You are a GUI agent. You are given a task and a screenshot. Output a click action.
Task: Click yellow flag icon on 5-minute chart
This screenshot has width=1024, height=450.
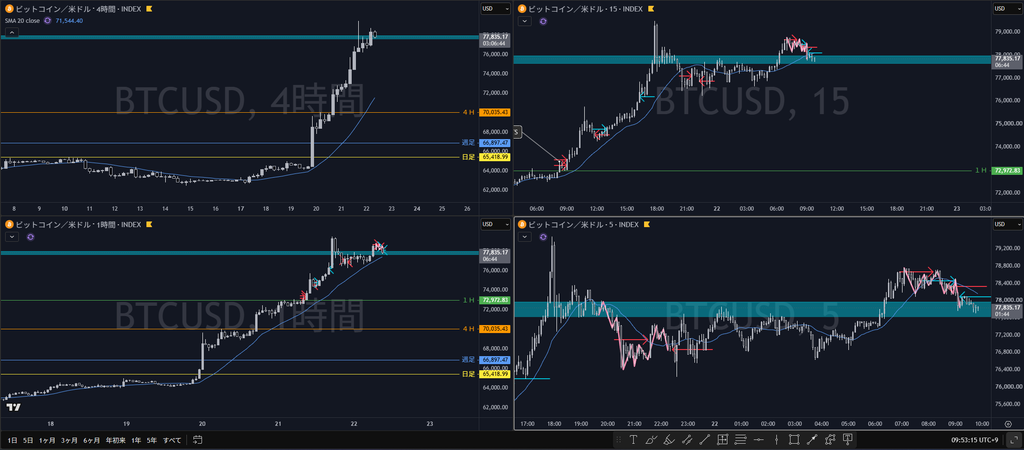click(x=645, y=225)
